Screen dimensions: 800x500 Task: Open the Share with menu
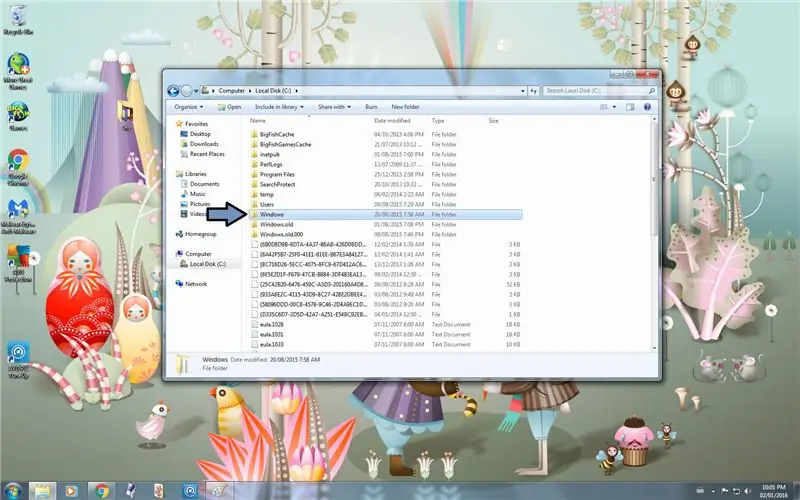point(334,107)
